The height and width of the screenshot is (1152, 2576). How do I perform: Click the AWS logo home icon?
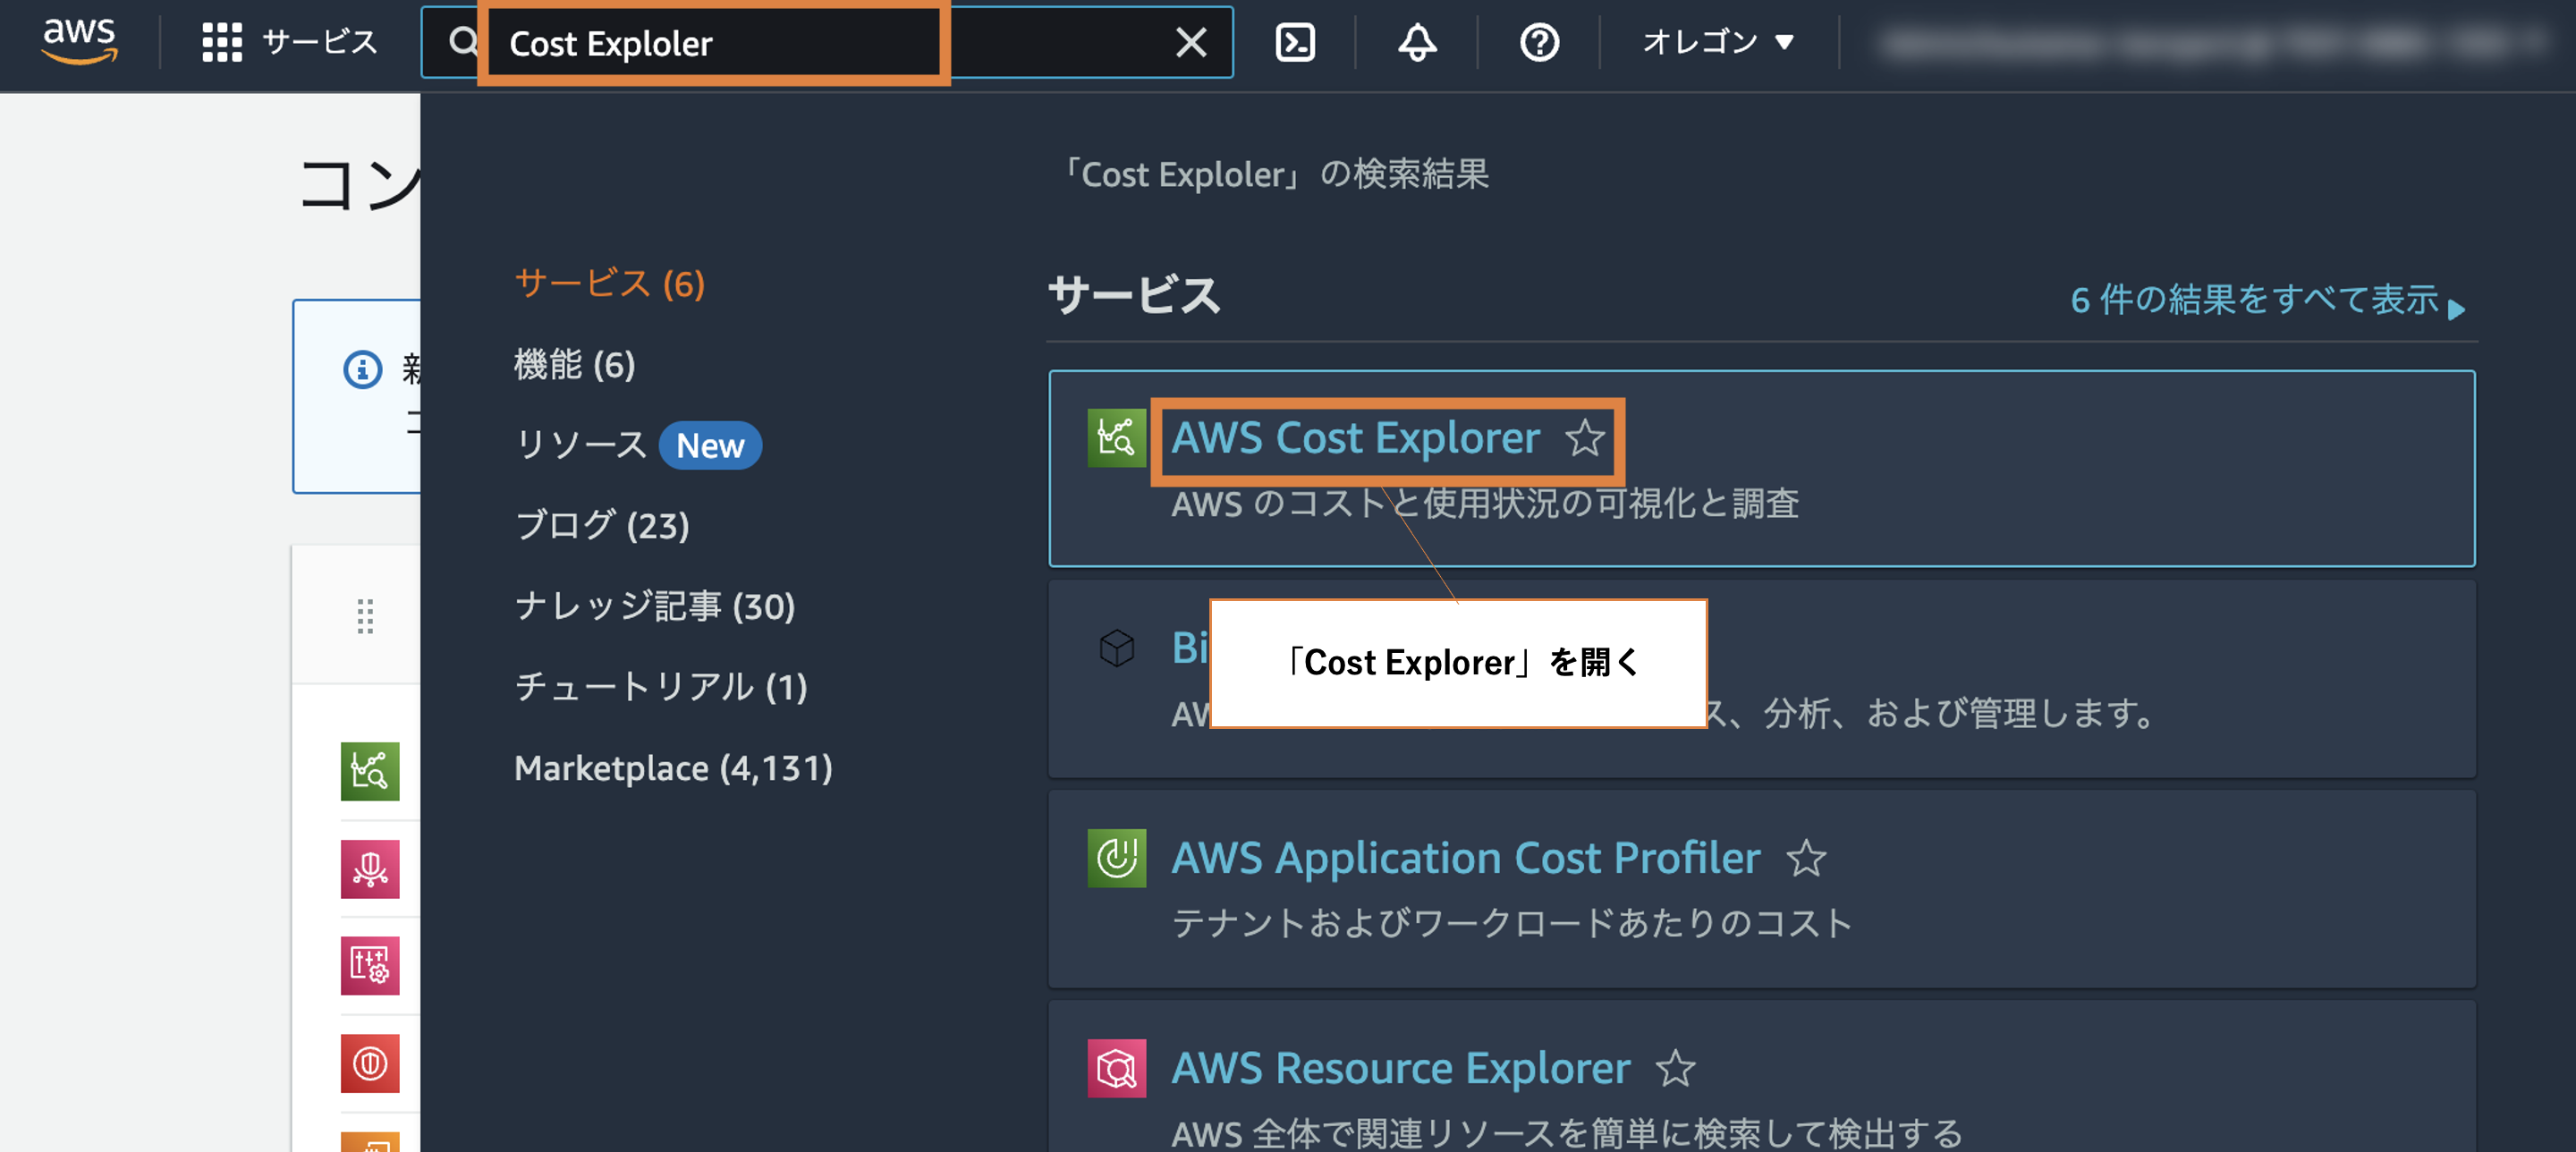coord(79,41)
